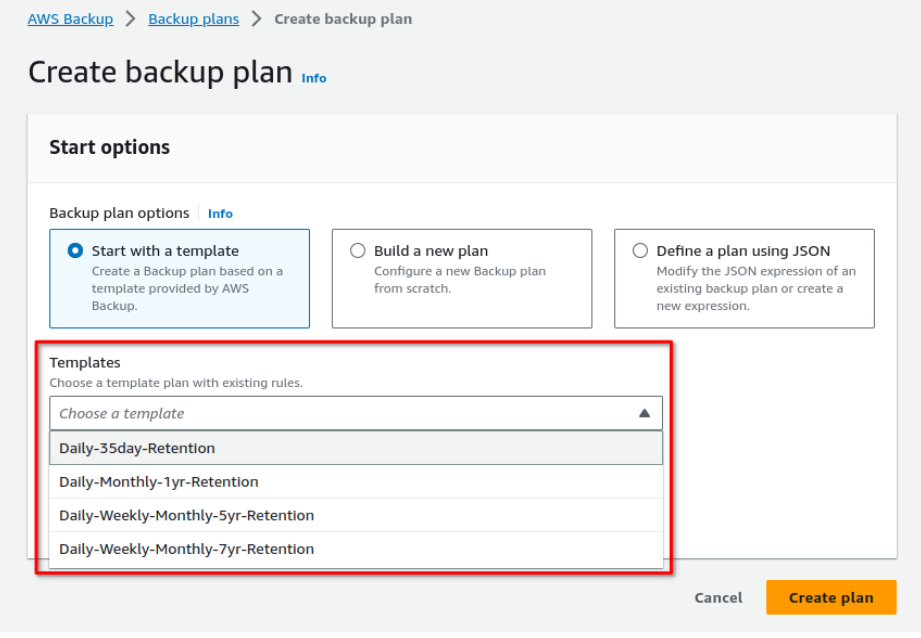Viewport: 921px width, 638px height.
Task: Select the Start with a template radio button
Action: click(75, 251)
